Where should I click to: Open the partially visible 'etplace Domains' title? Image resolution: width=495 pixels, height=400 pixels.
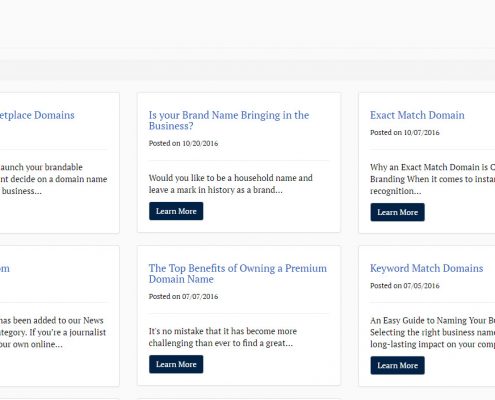pyautogui.click(x=37, y=115)
